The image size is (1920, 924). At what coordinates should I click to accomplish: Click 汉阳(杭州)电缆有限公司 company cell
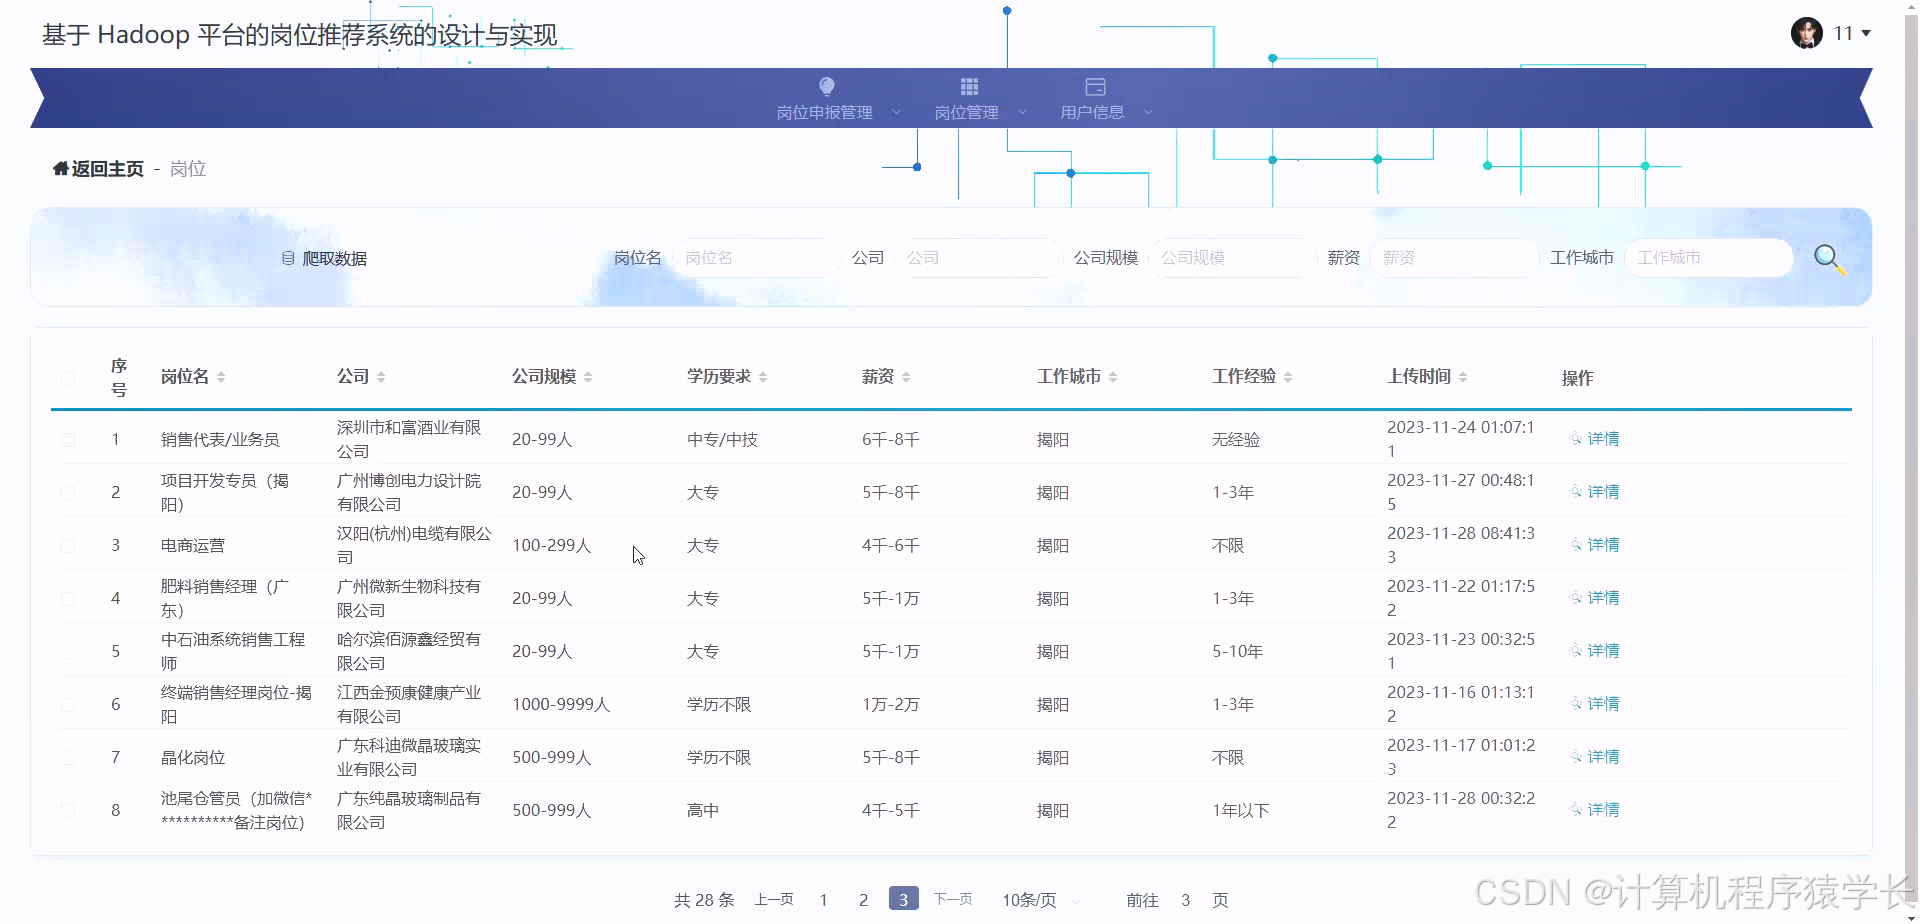click(x=414, y=546)
